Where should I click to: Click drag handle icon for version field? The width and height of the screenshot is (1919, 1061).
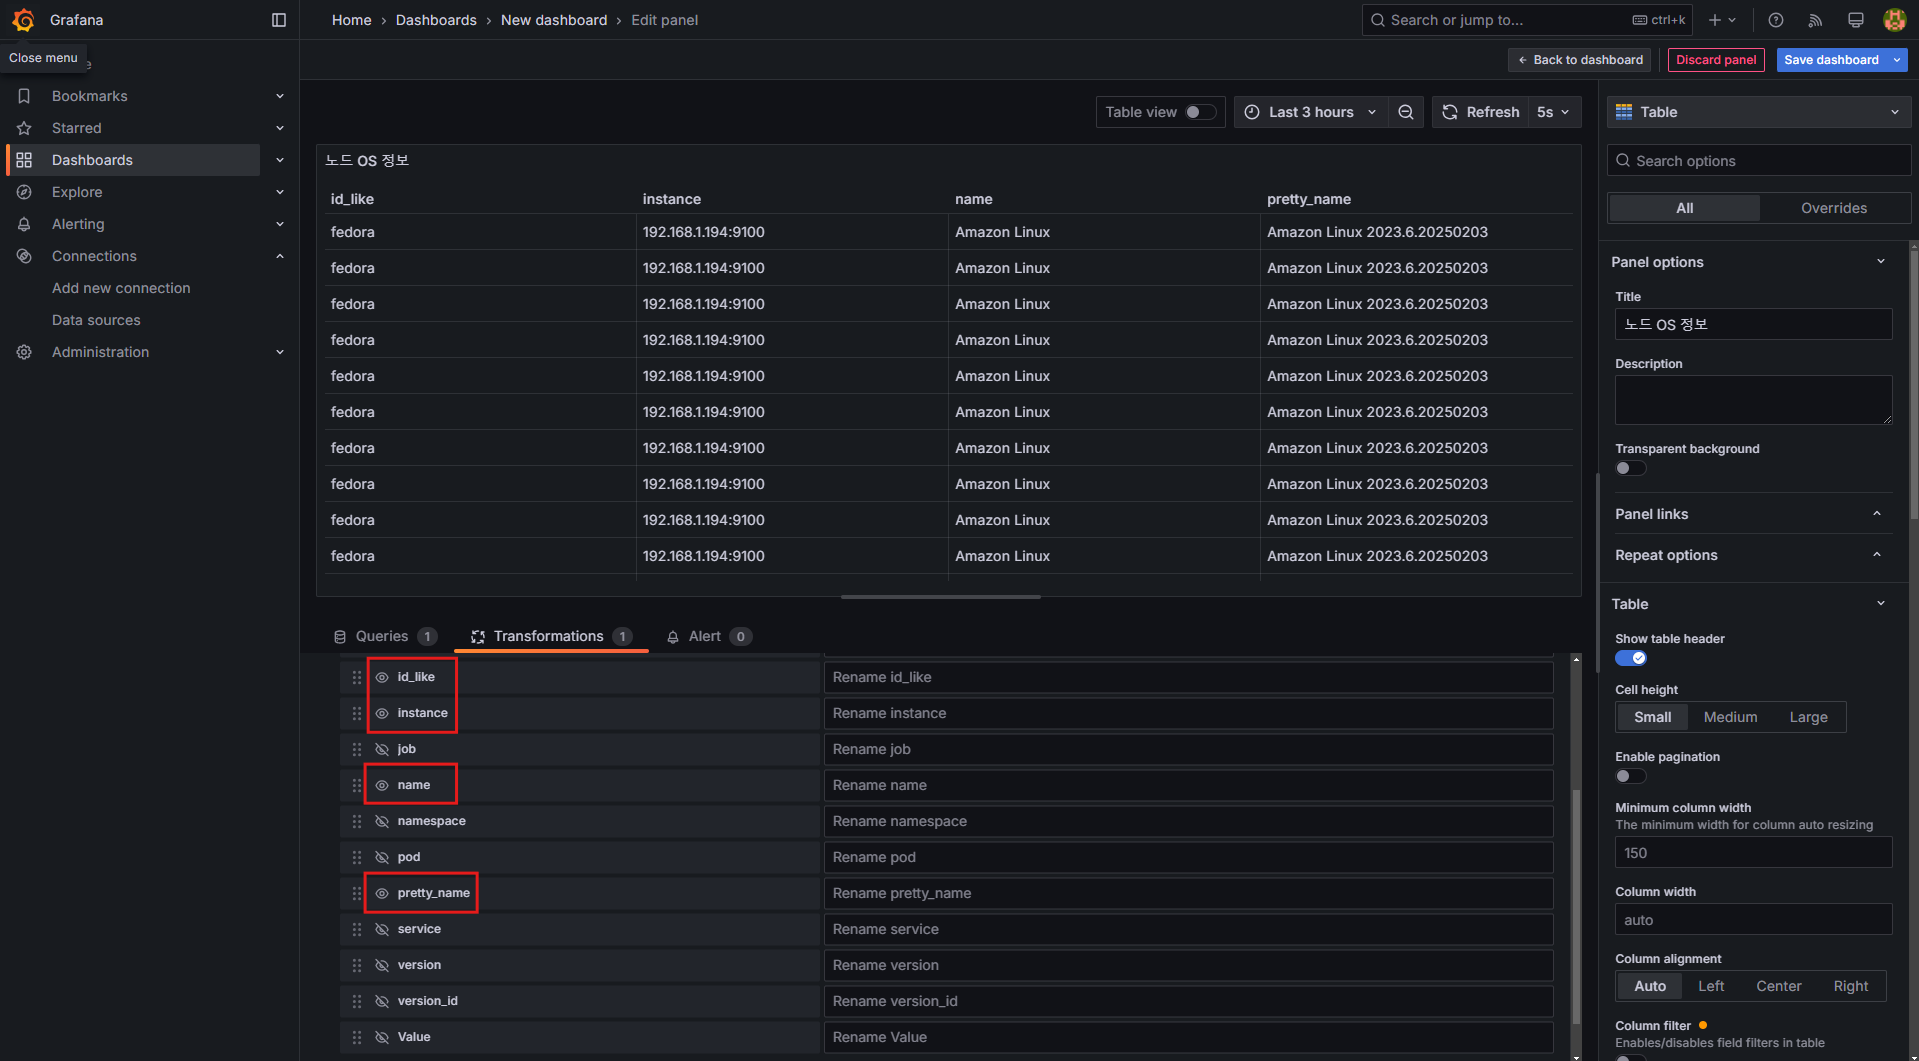(357, 965)
